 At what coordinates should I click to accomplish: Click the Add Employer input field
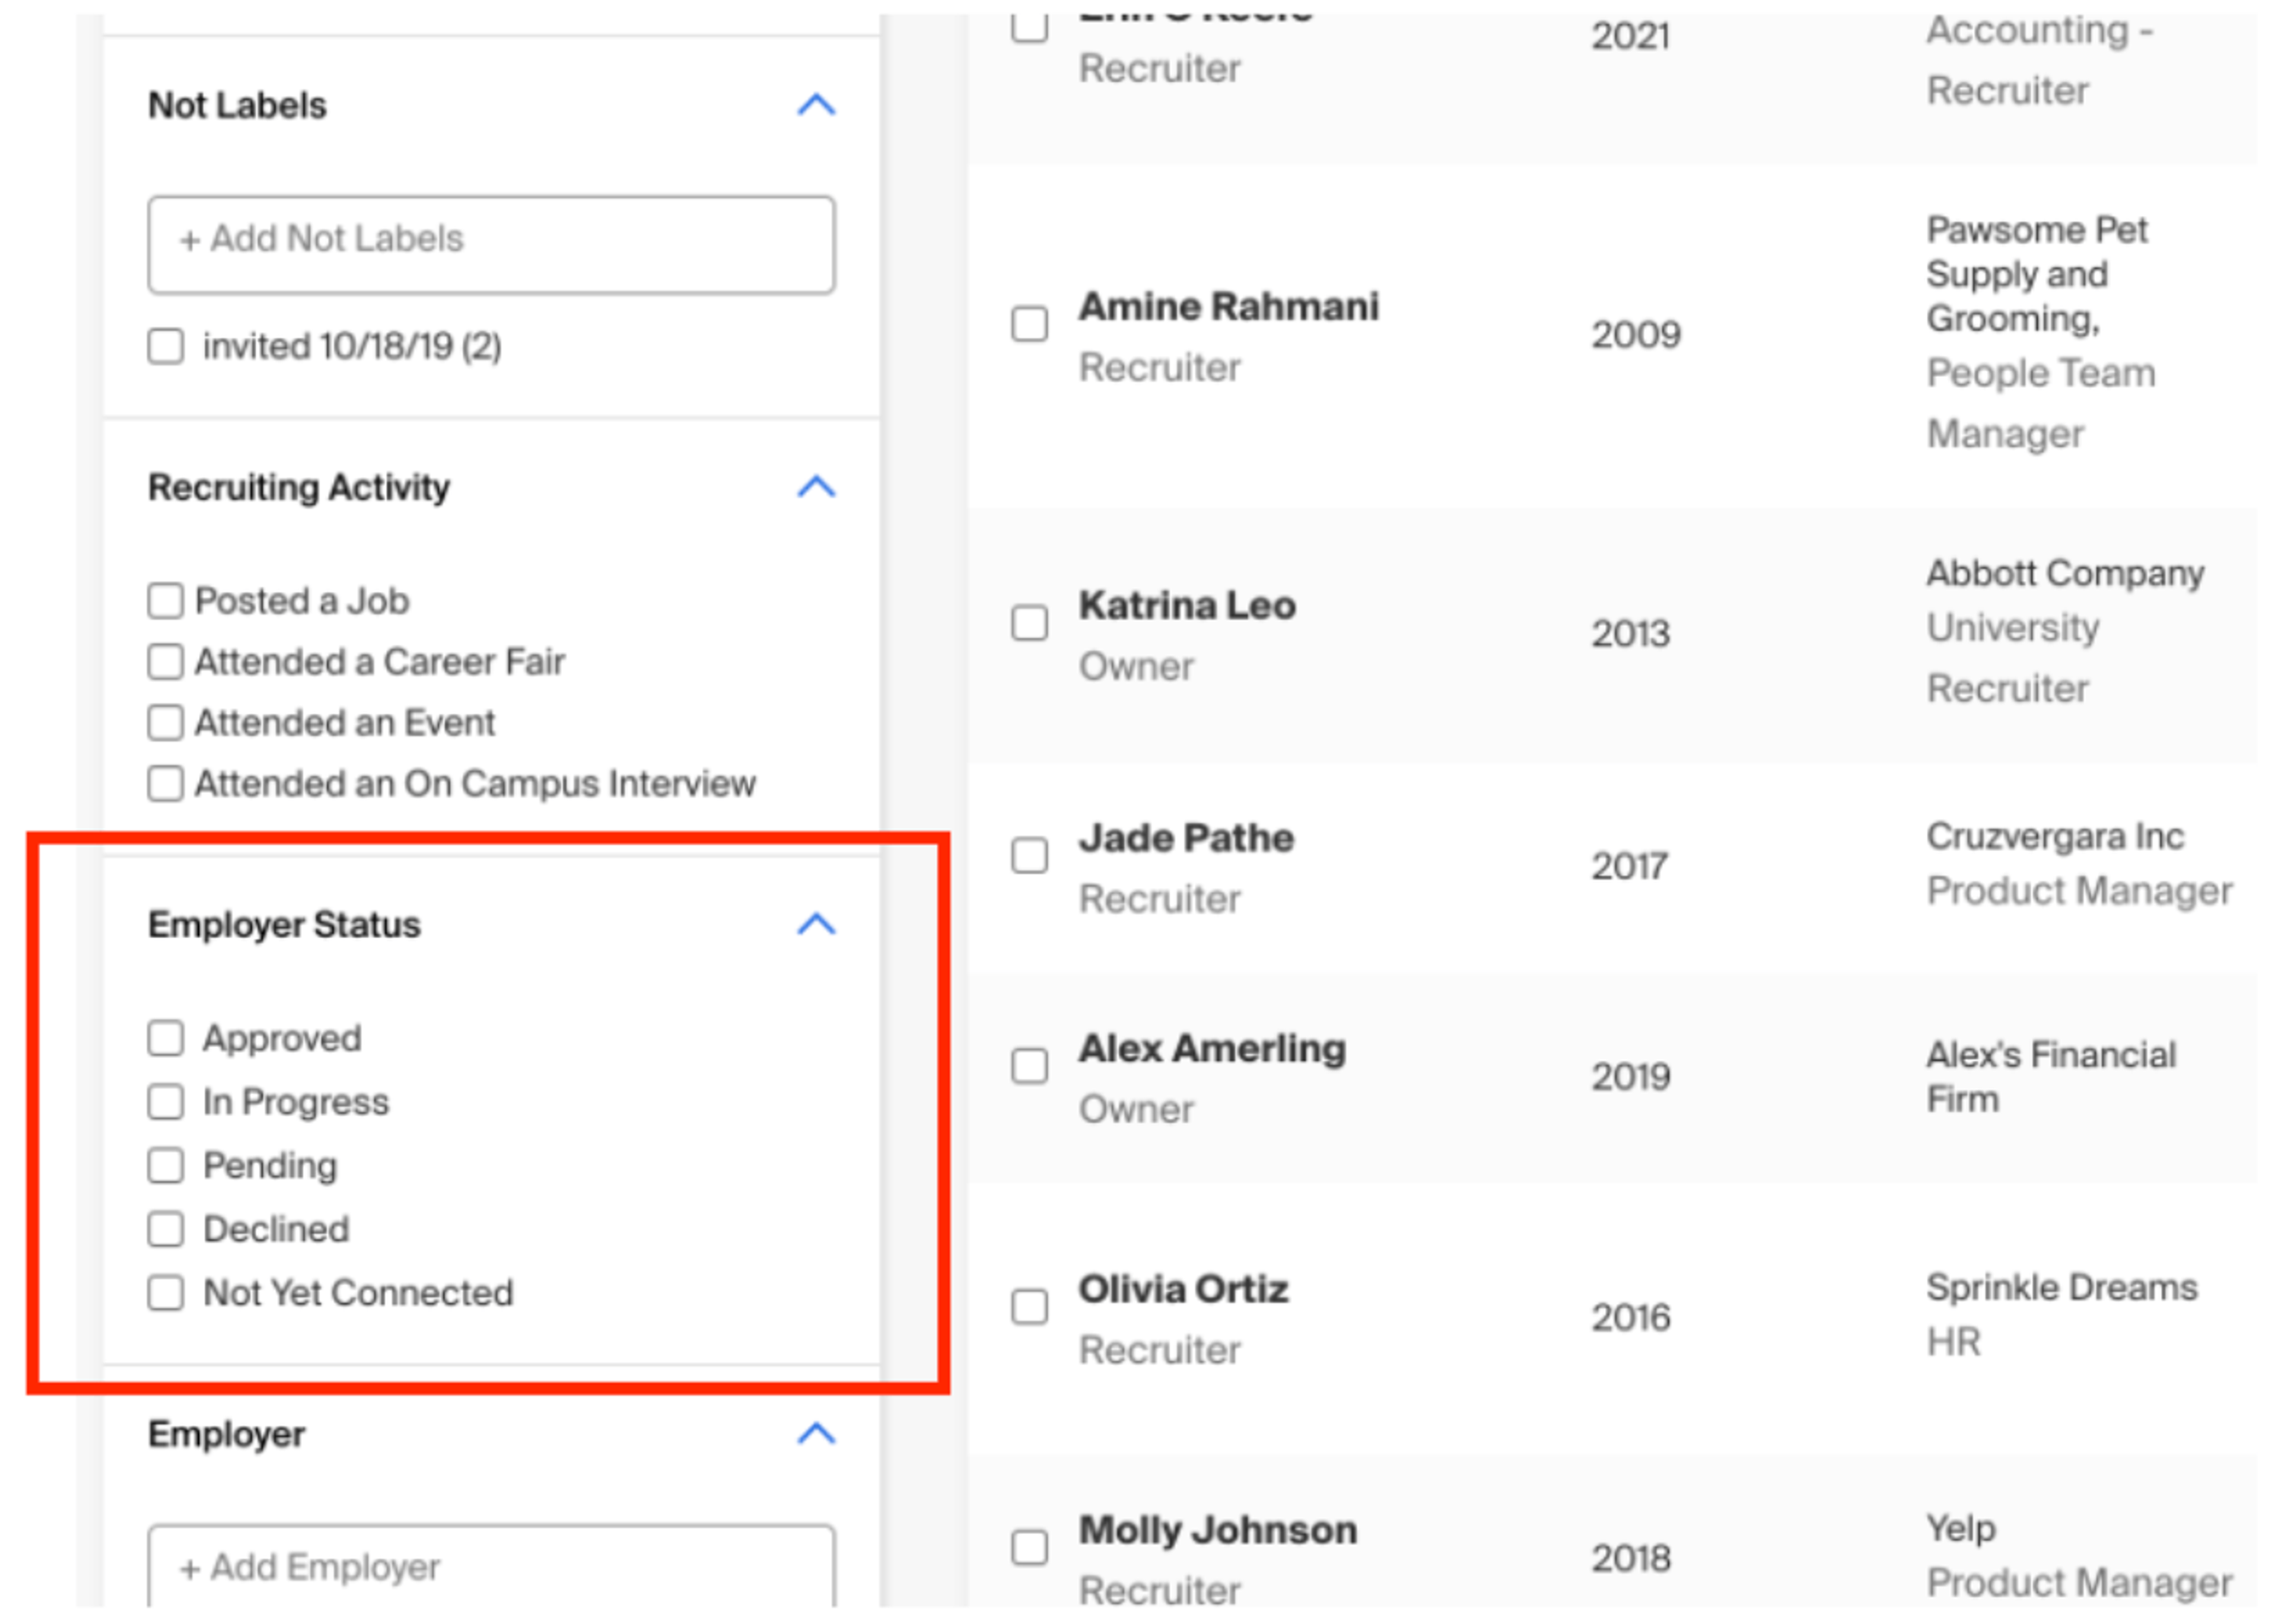[x=491, y=1567]
